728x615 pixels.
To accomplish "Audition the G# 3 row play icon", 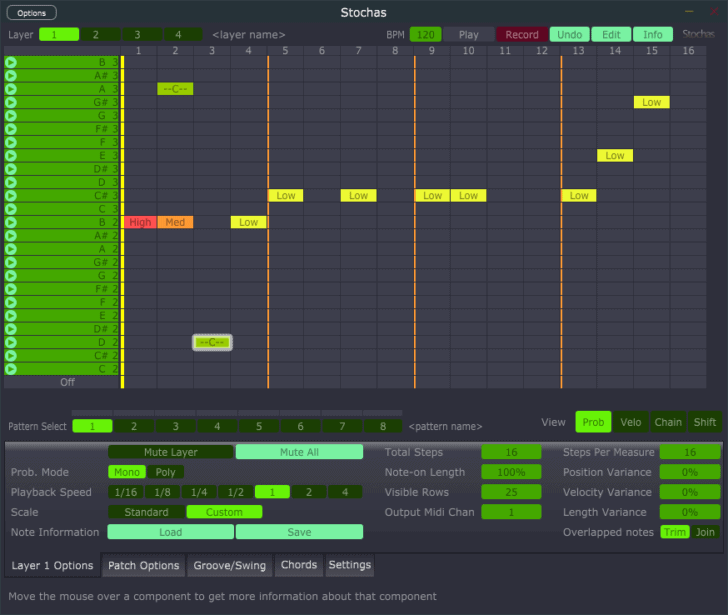I will (11, 102).
